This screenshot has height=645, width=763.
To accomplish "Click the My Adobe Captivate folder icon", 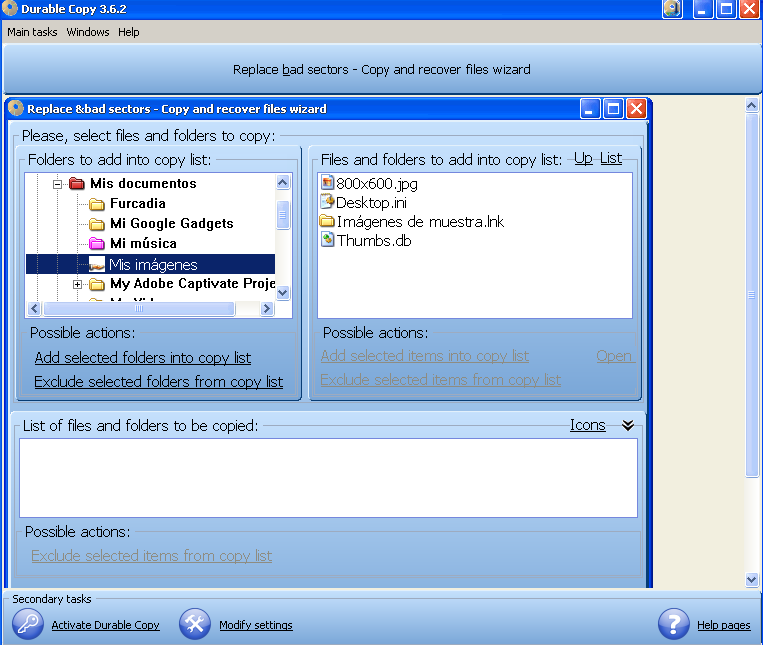I will point(97,284).
